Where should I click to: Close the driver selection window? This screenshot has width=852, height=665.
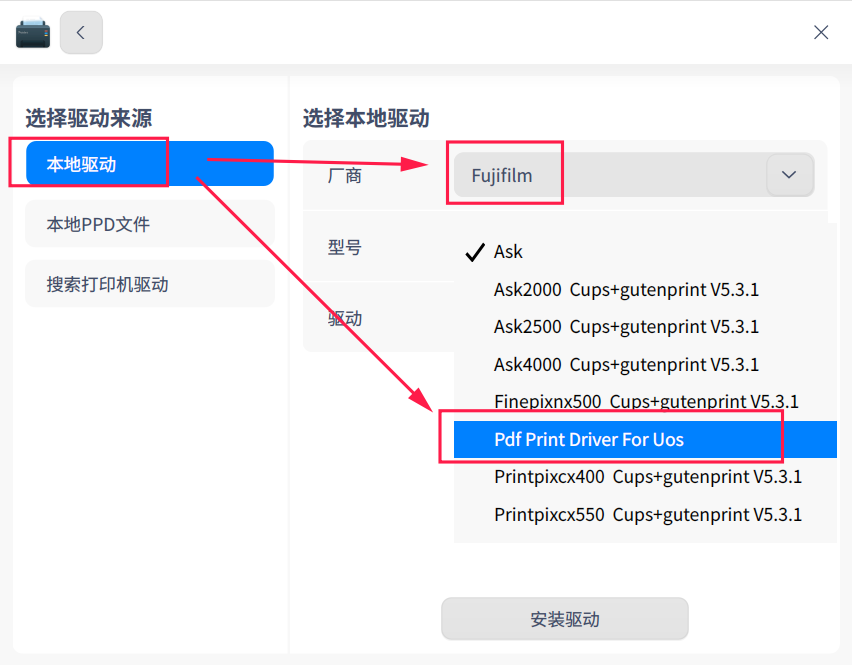click(821, 33)
